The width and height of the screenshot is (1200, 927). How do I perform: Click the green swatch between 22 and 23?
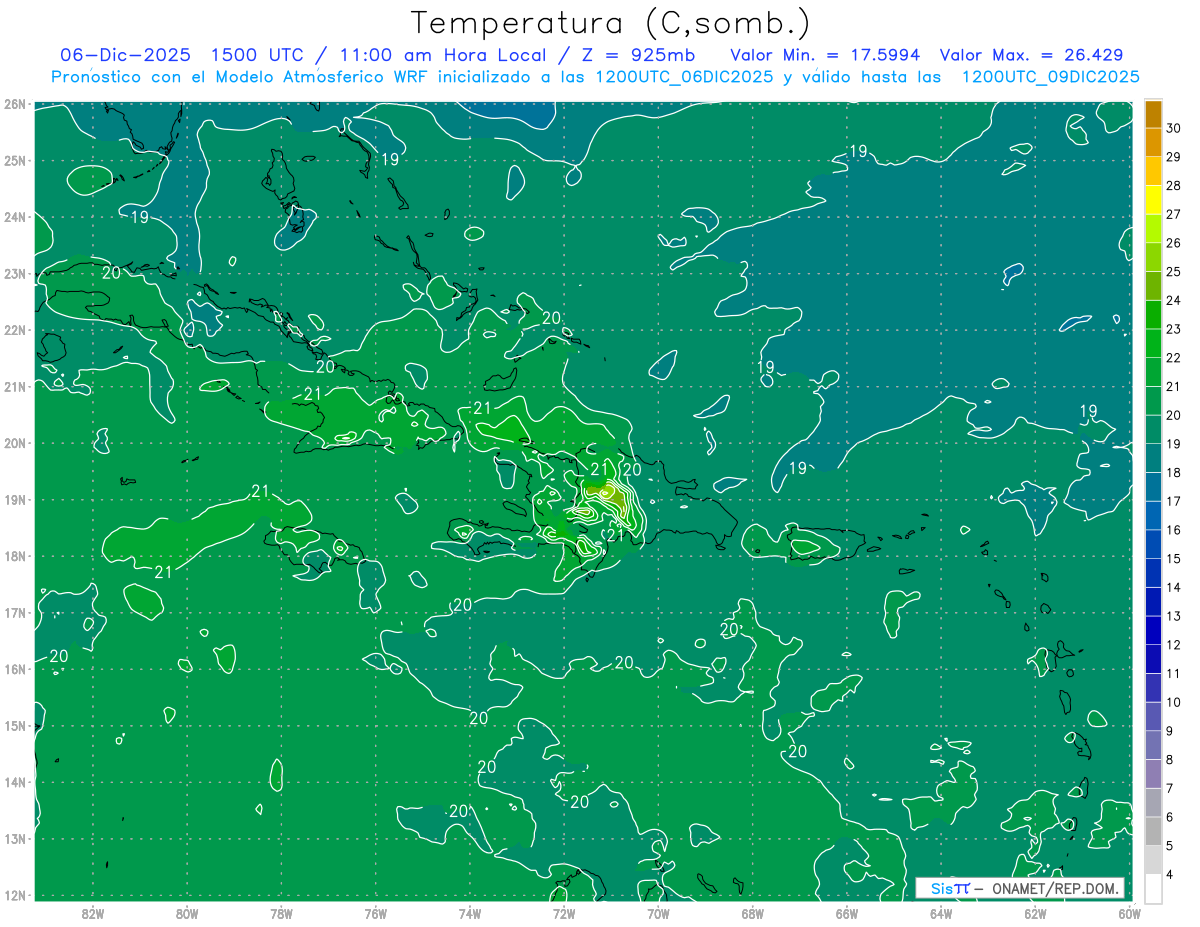[x=1153, y=343]
